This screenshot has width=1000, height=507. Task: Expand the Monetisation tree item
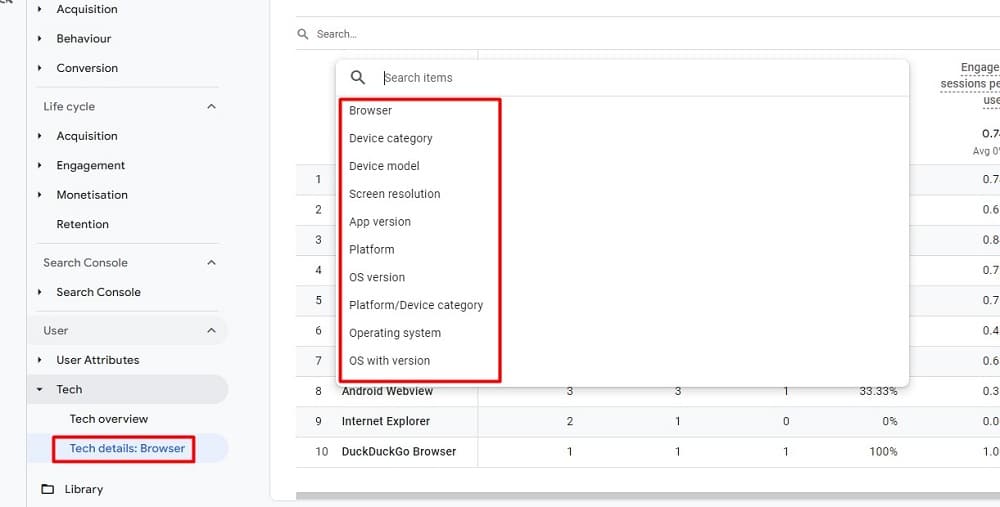point(40,195)
